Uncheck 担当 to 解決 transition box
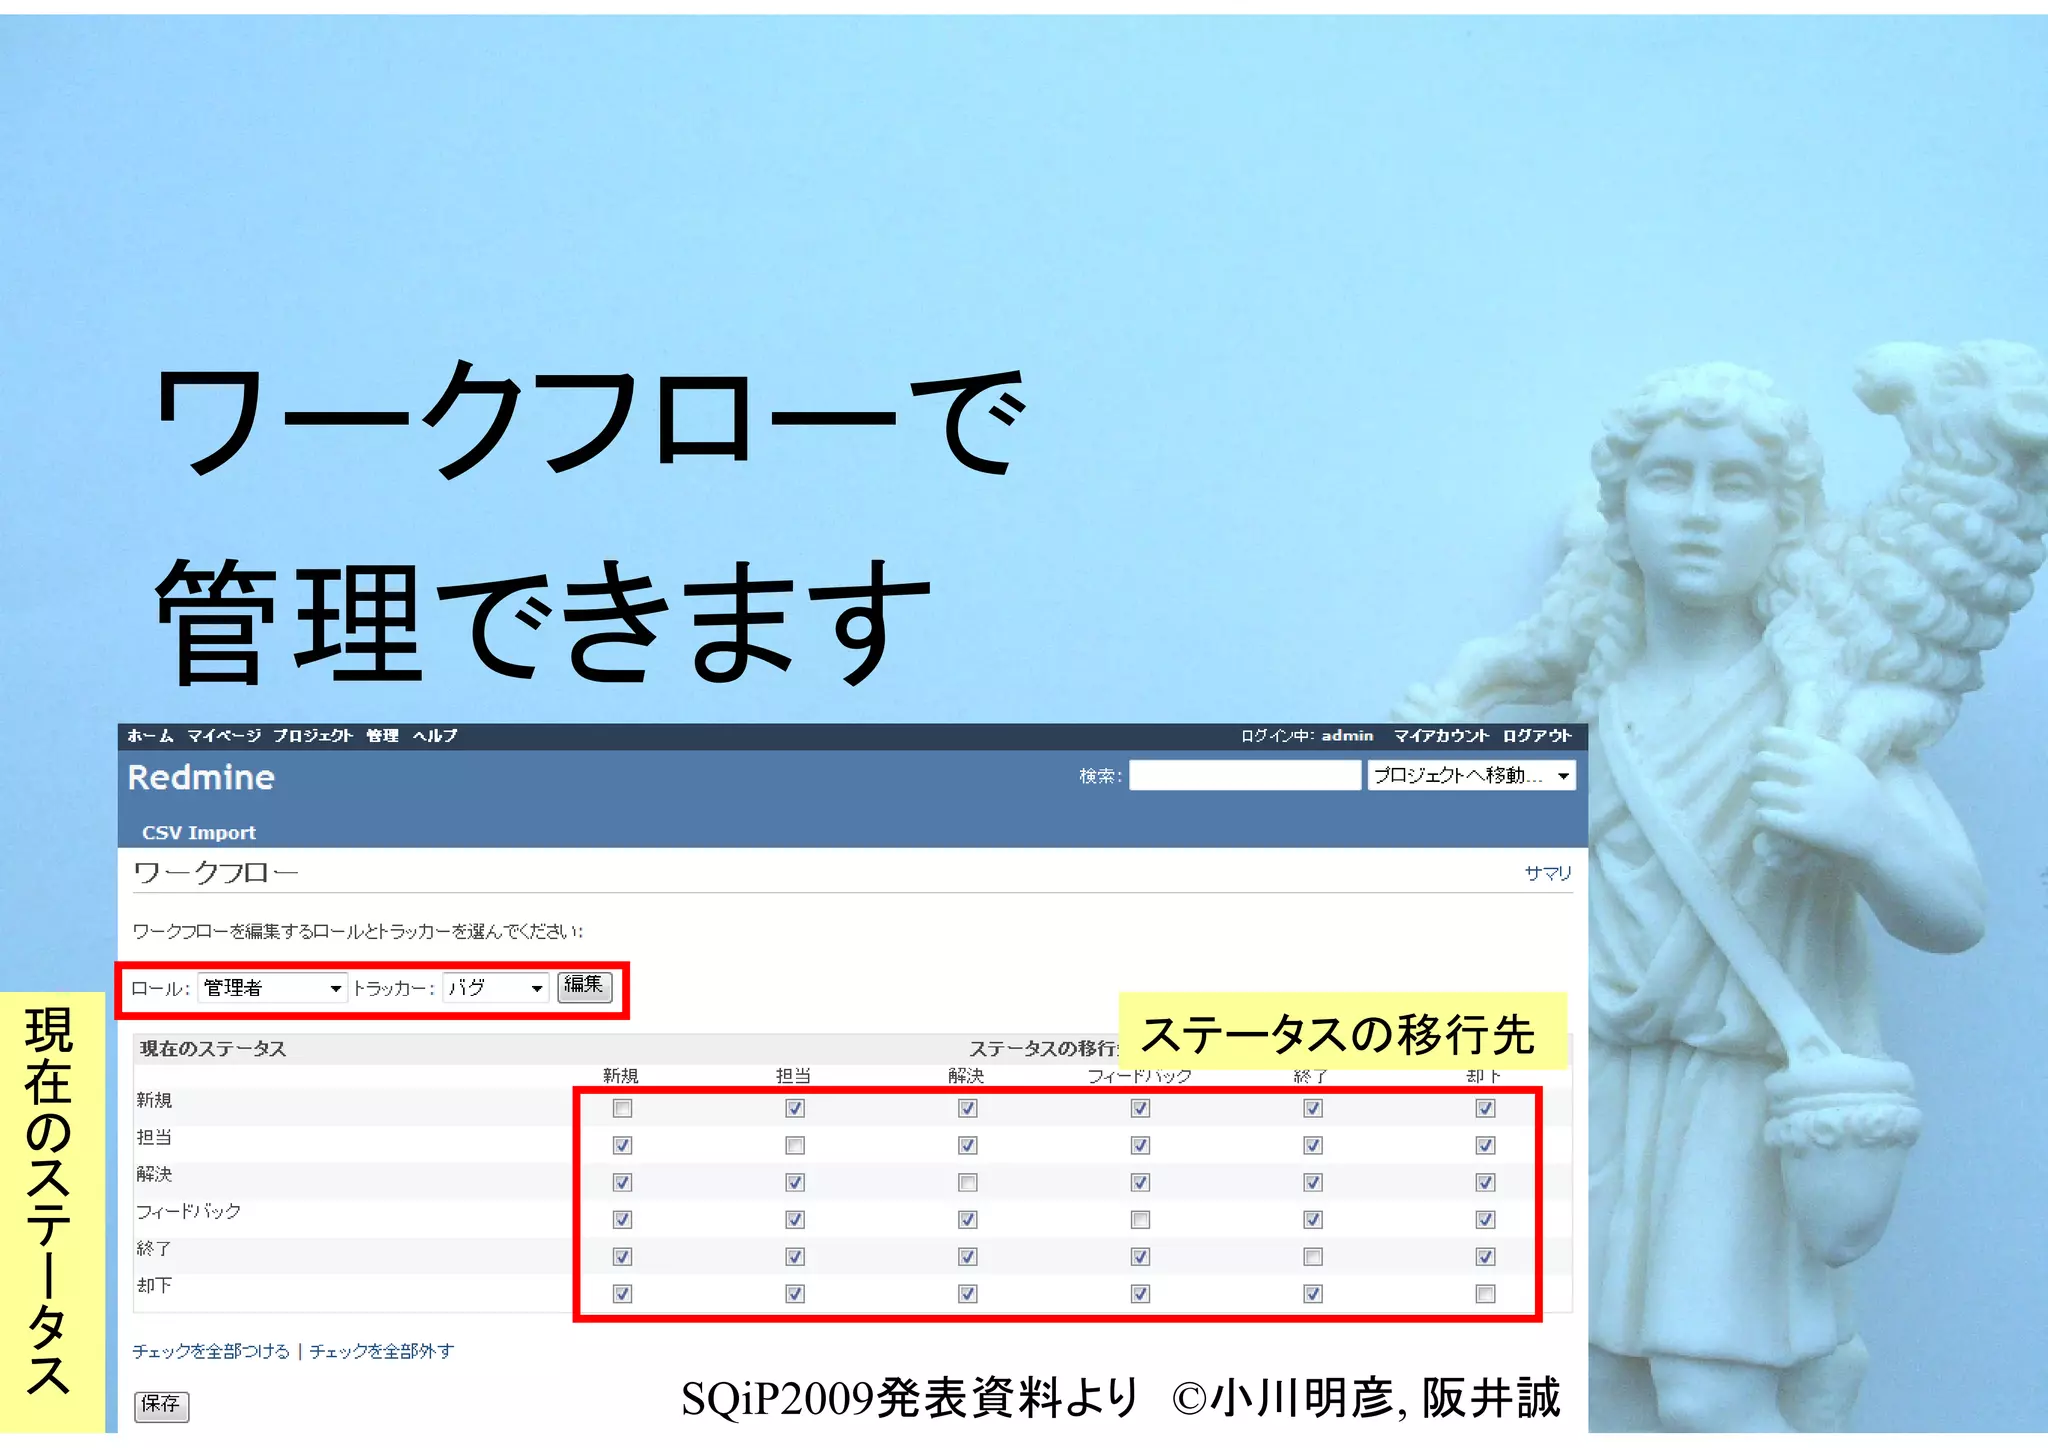Image resolution: width=2048 pixels, height=1448 pixels. [x=967, y=1145]
